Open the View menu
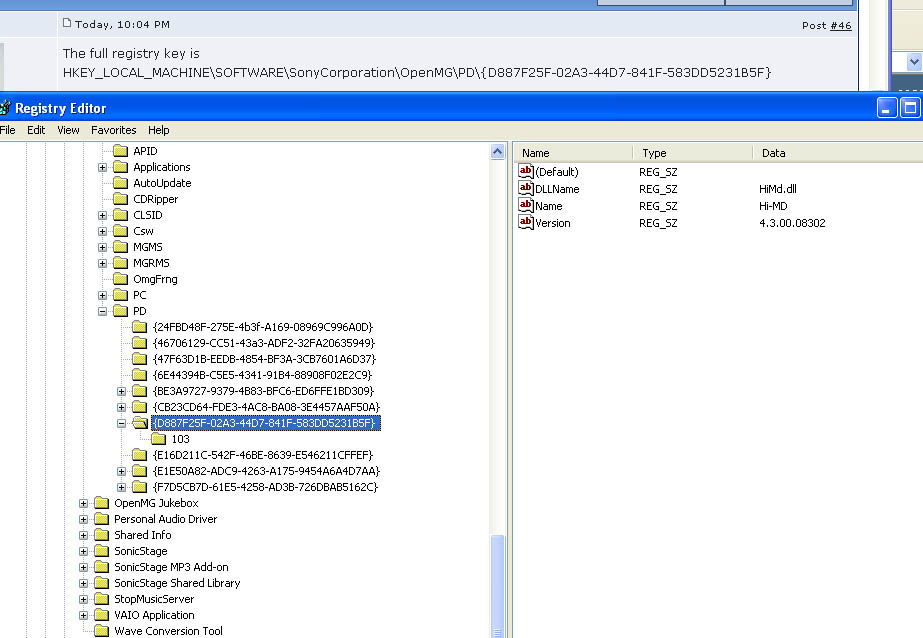 click(x=68, y=130)
